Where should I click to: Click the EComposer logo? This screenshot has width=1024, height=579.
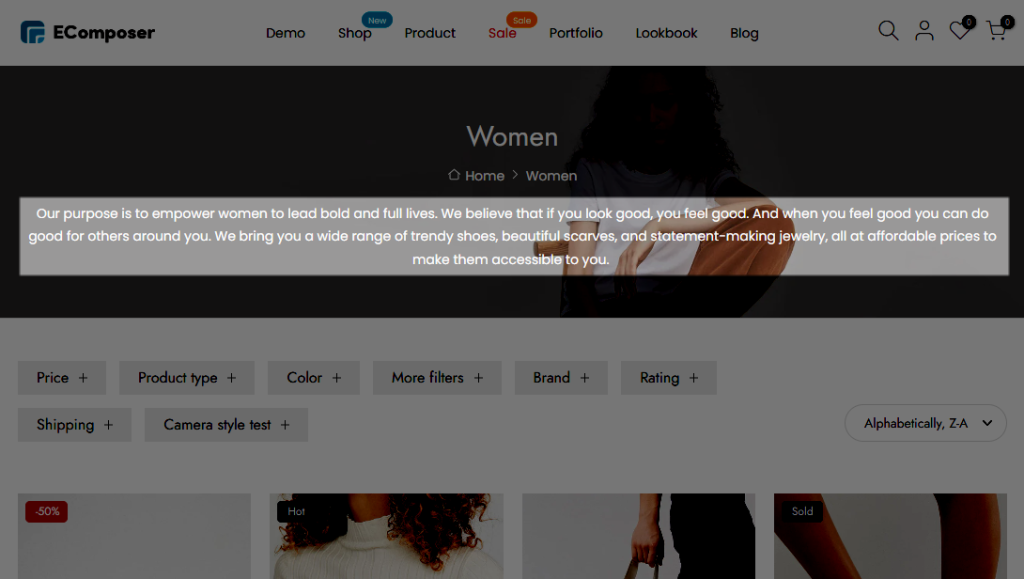click(88, 32)
